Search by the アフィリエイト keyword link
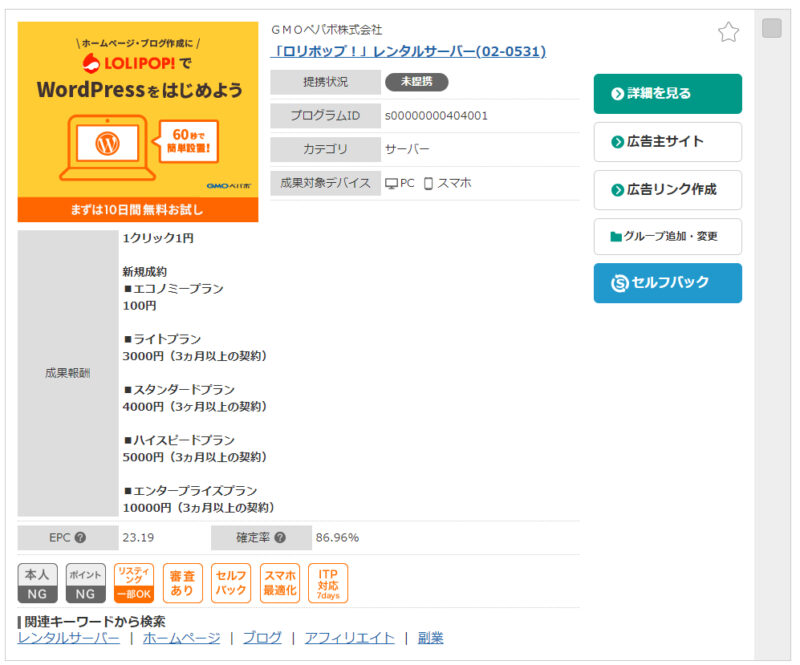The width and height of the screenshot is (800, 665). click(x=349, y=638)
